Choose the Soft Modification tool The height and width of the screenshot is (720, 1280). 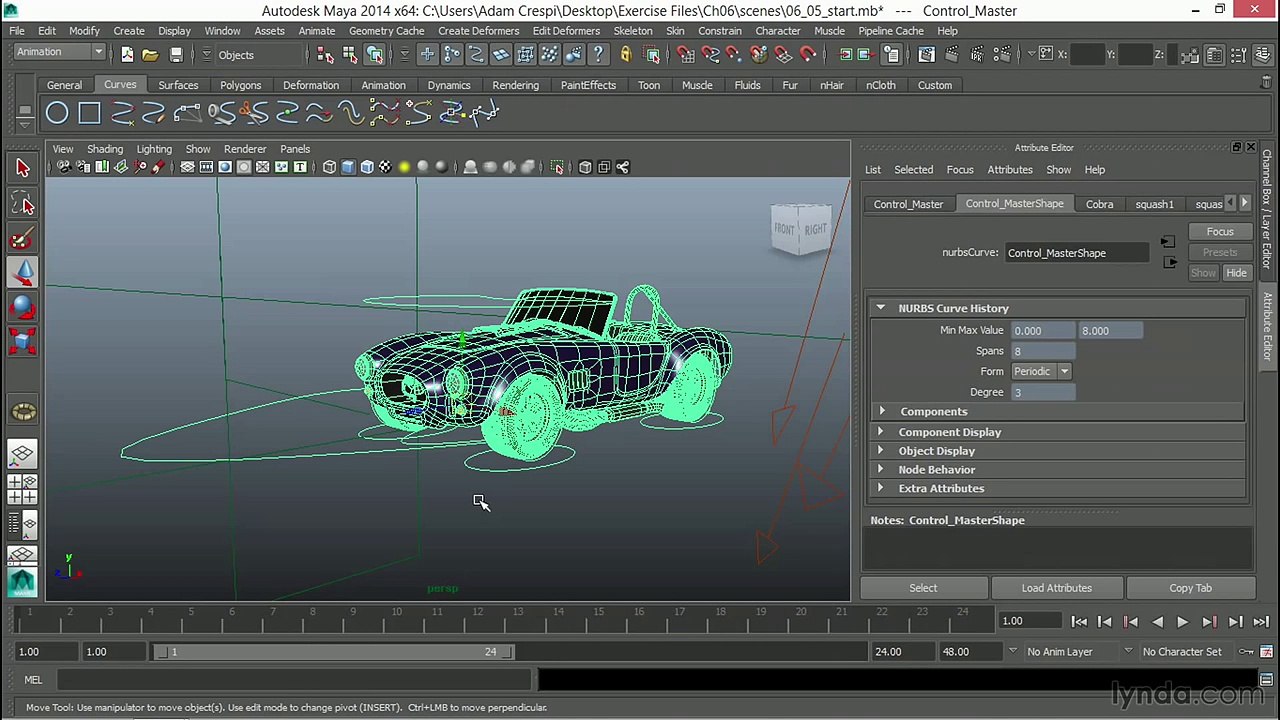(23, 410)
